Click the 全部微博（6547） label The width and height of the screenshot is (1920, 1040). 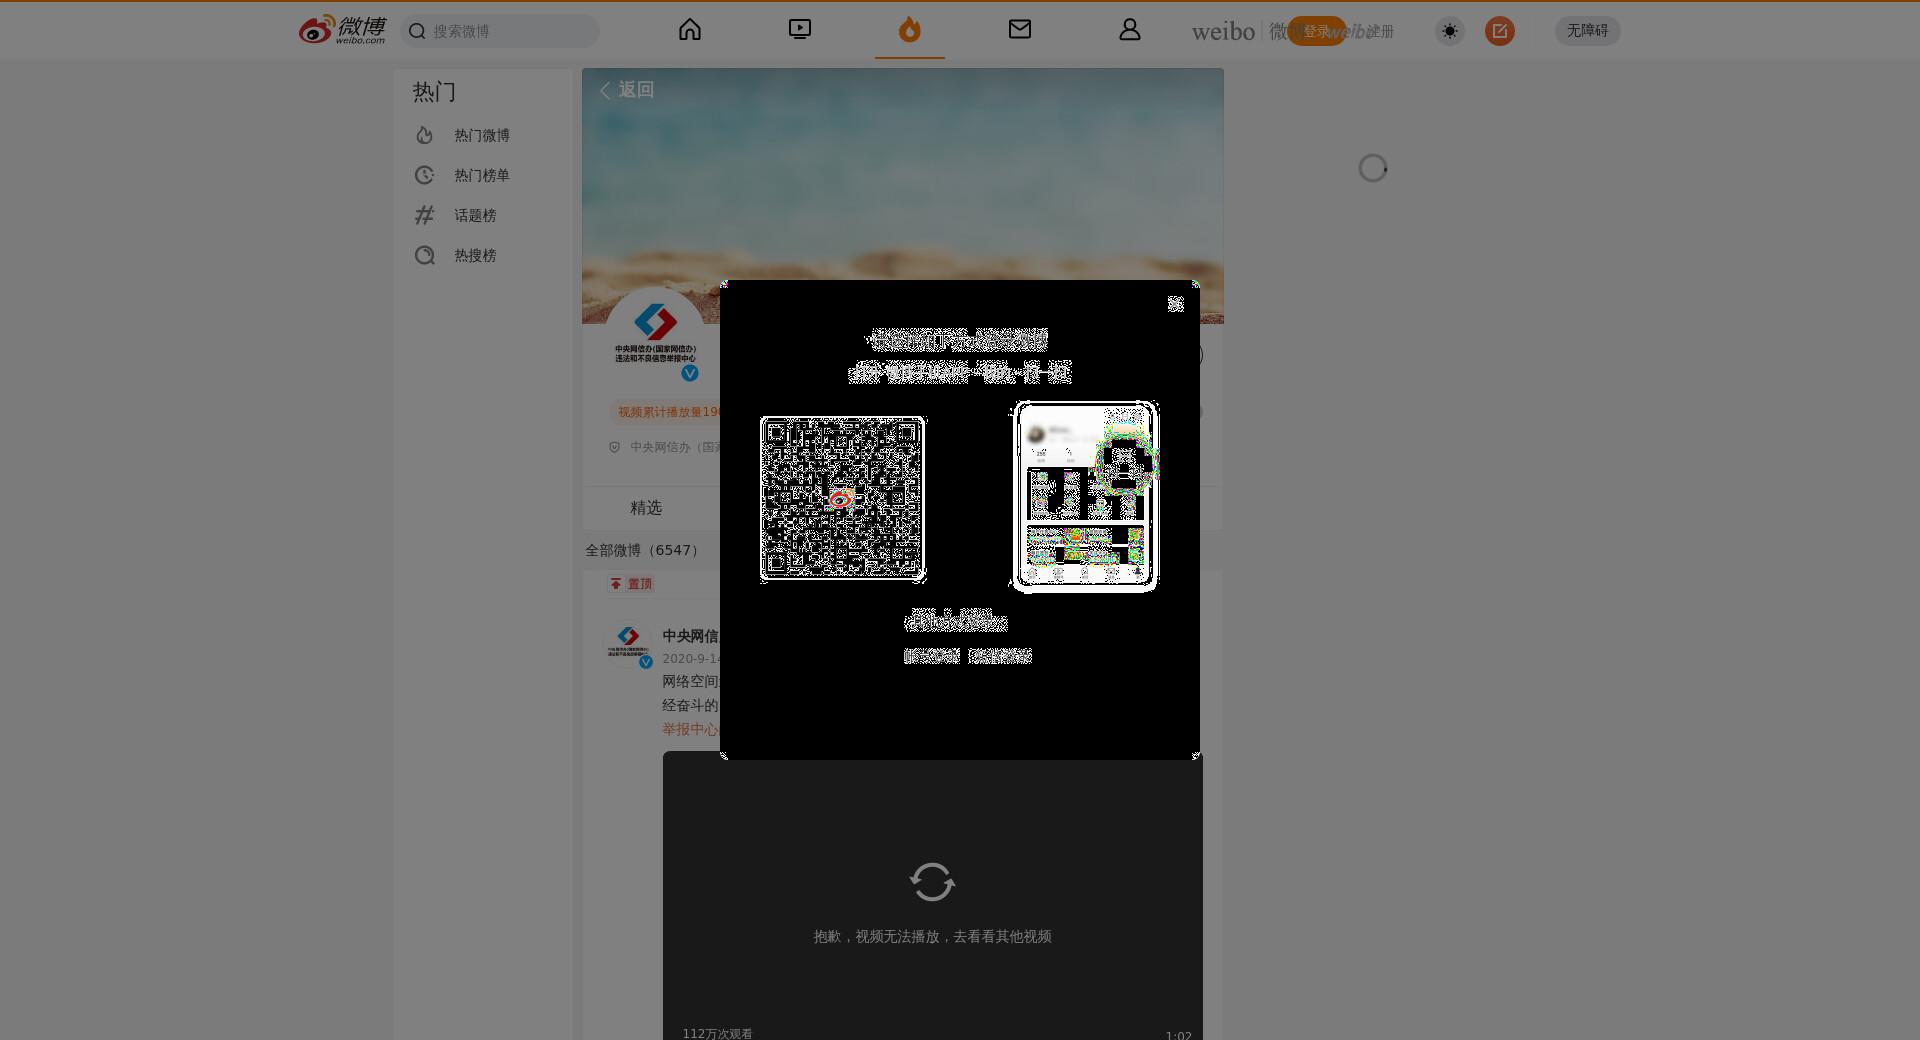(x=642, y=550)
